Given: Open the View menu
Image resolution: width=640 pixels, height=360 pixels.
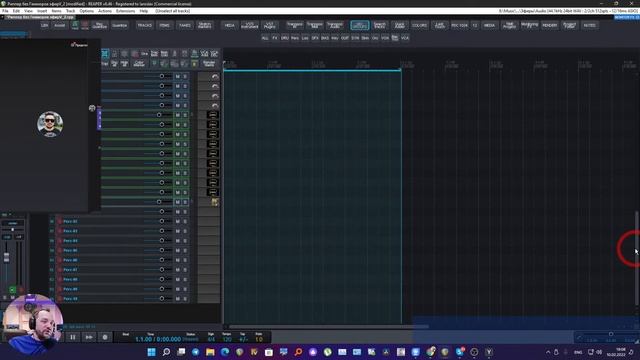Looking at the screenshot, I should point(29,11).
